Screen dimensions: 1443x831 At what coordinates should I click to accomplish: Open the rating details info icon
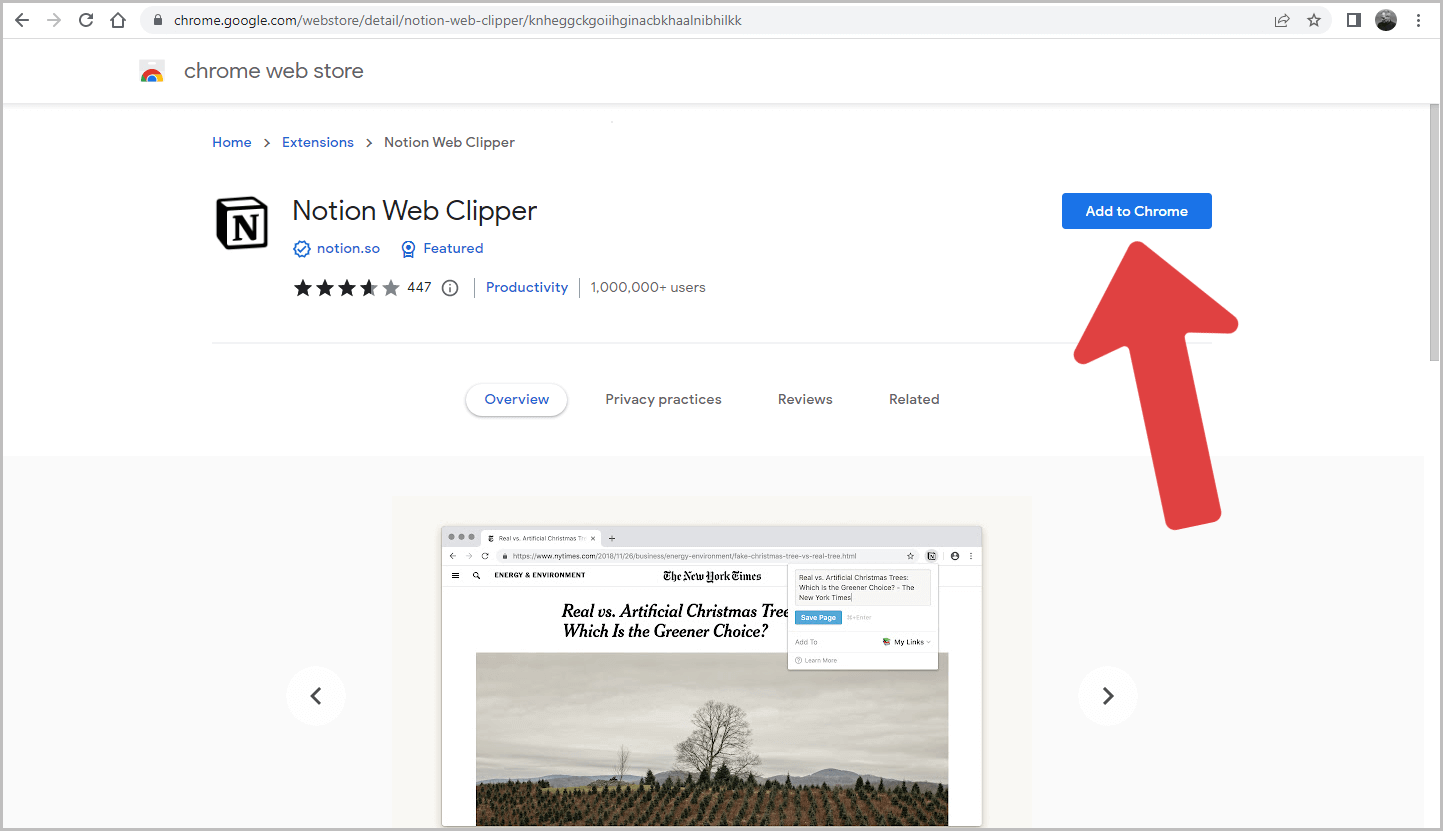(450, 287)
